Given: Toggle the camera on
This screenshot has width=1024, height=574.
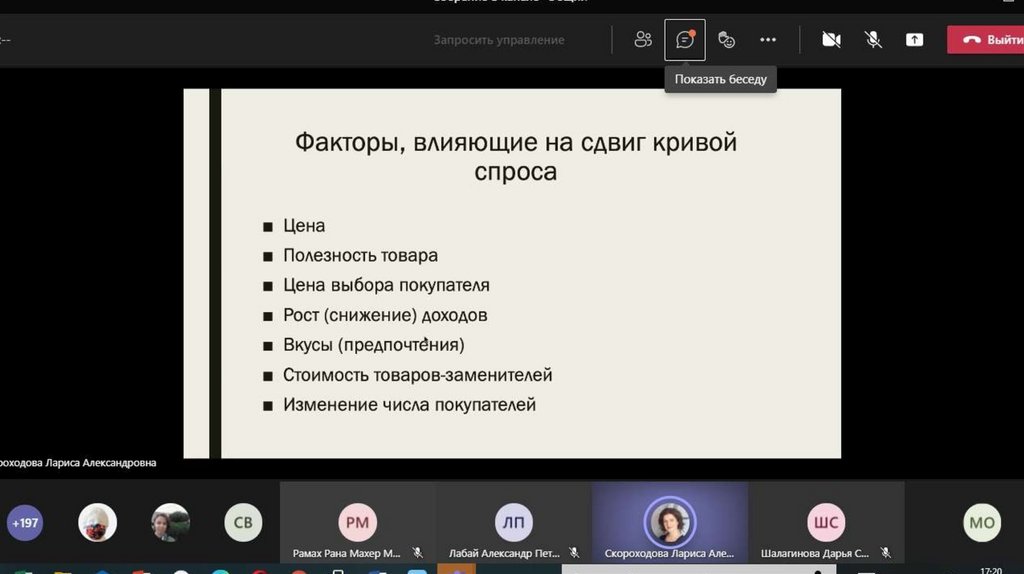Looking at the screenshot, I should coord(831,40).
